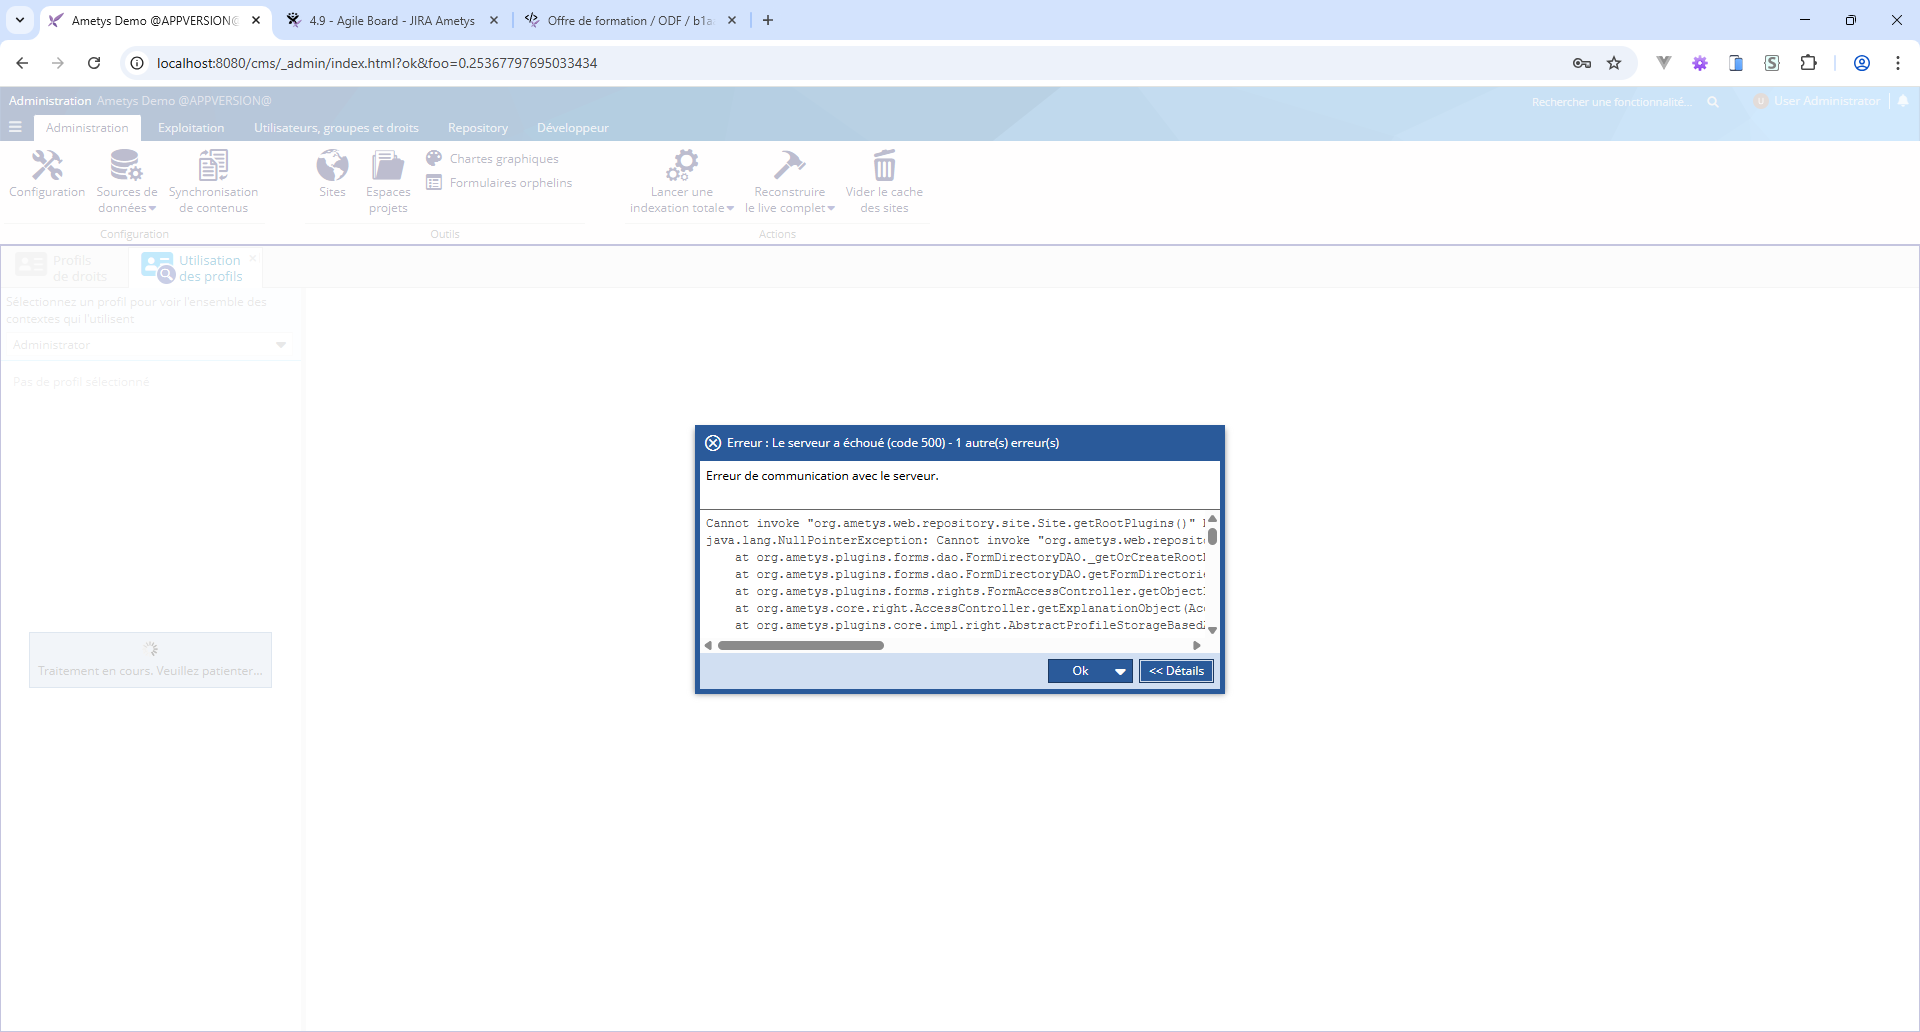This screenshot has width=1920, height=1032.
Task: Click the Chartes graphiques palette icon
Action: click(x=434, y=158)
